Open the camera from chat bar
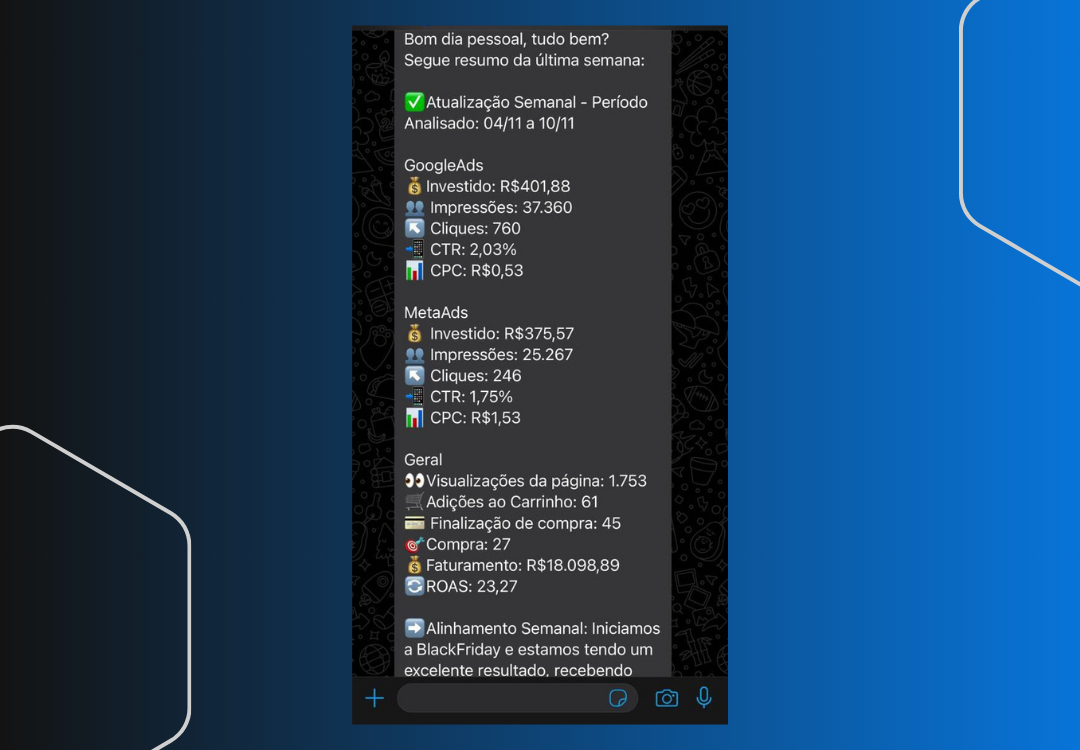The image size is (1080, 750). [666, 698]
